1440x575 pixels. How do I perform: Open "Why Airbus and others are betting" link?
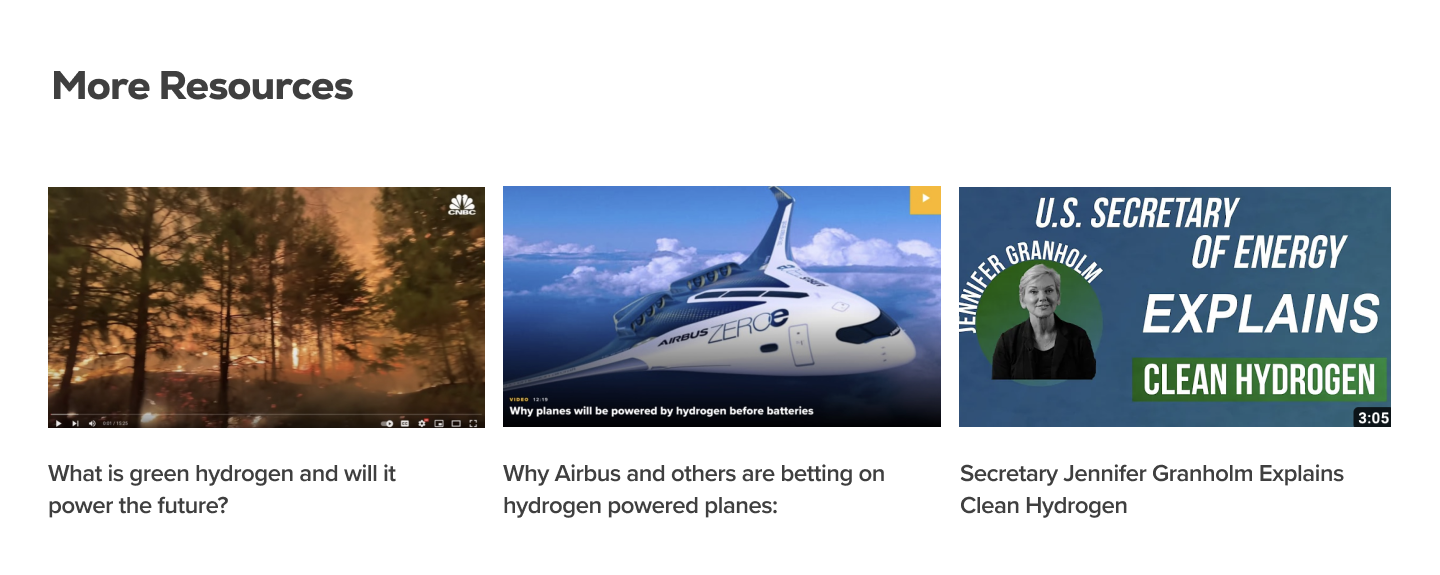694,489
